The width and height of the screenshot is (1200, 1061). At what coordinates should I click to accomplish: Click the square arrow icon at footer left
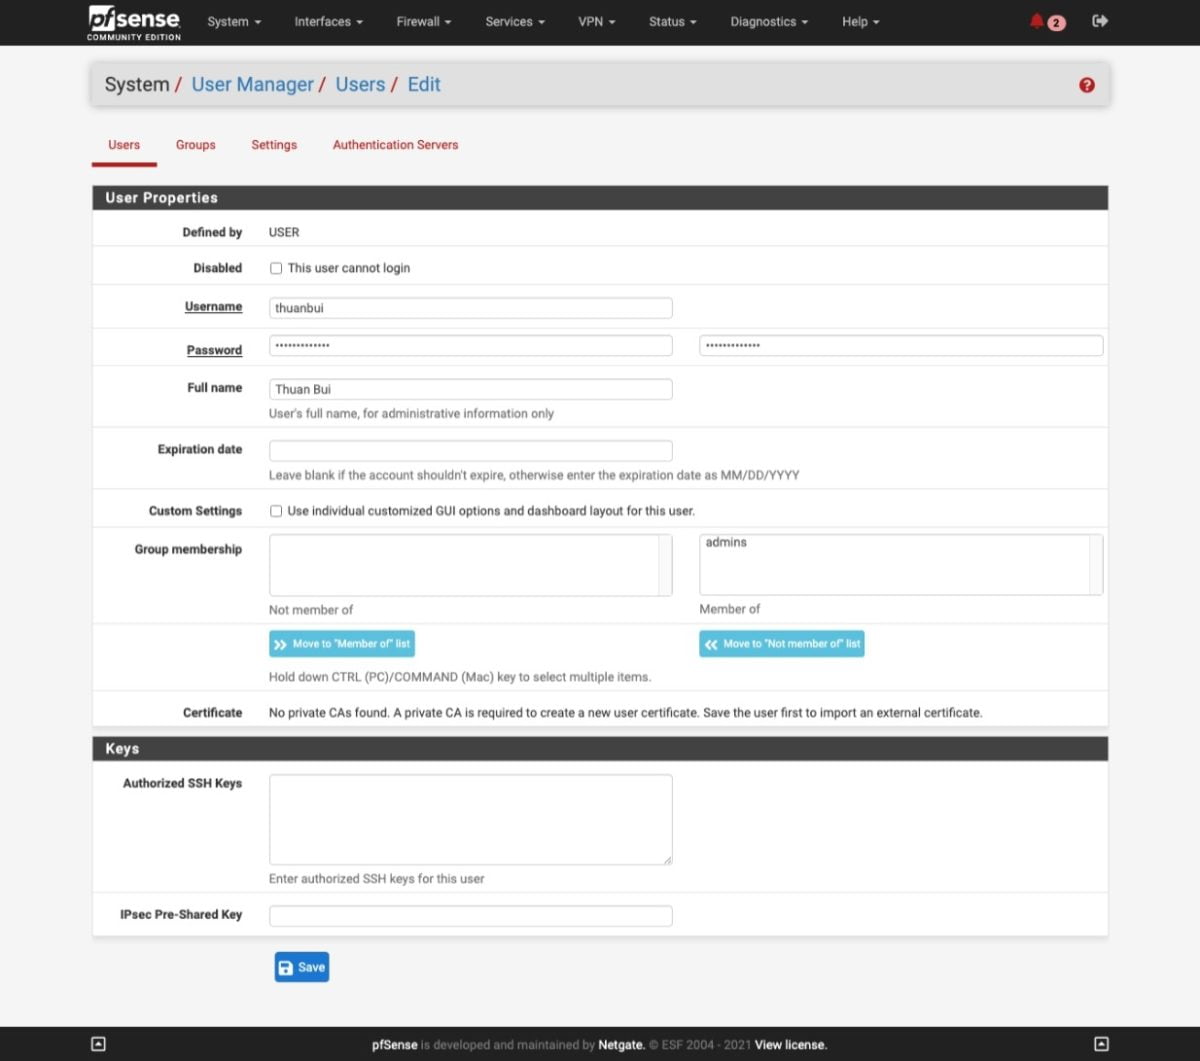click(x=98, y=1043)
